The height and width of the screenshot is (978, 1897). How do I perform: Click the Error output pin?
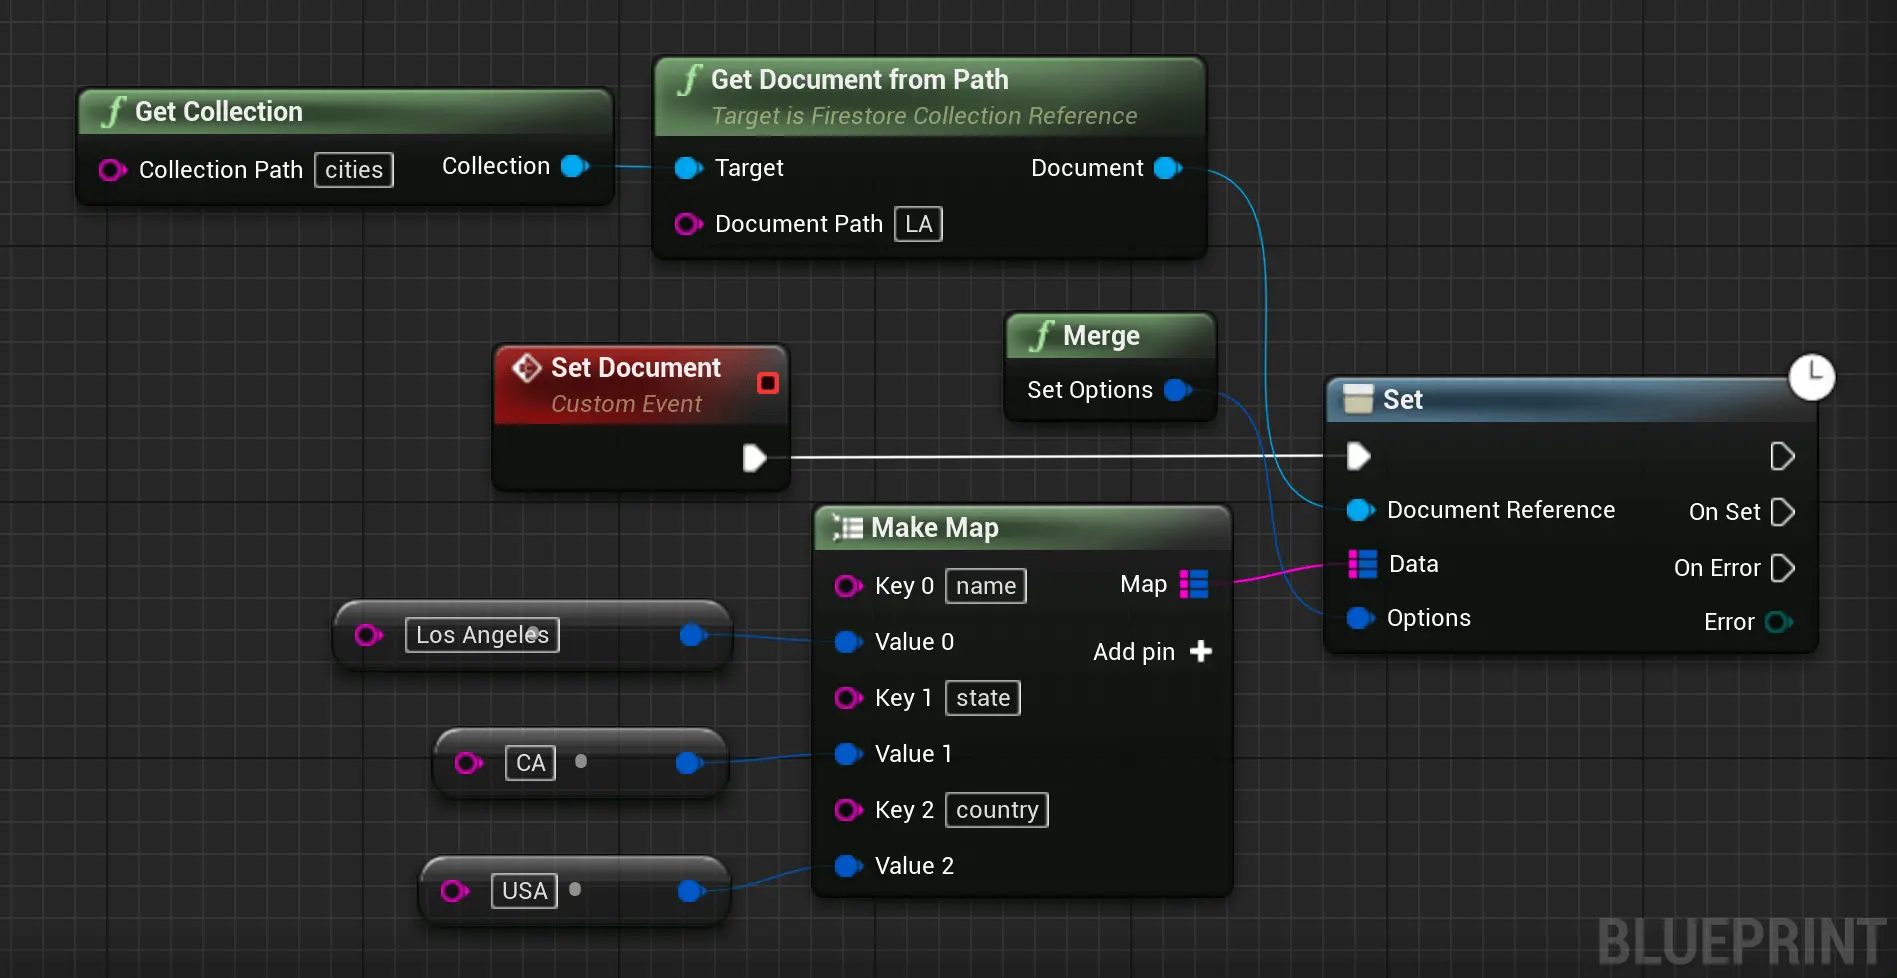1778,622
